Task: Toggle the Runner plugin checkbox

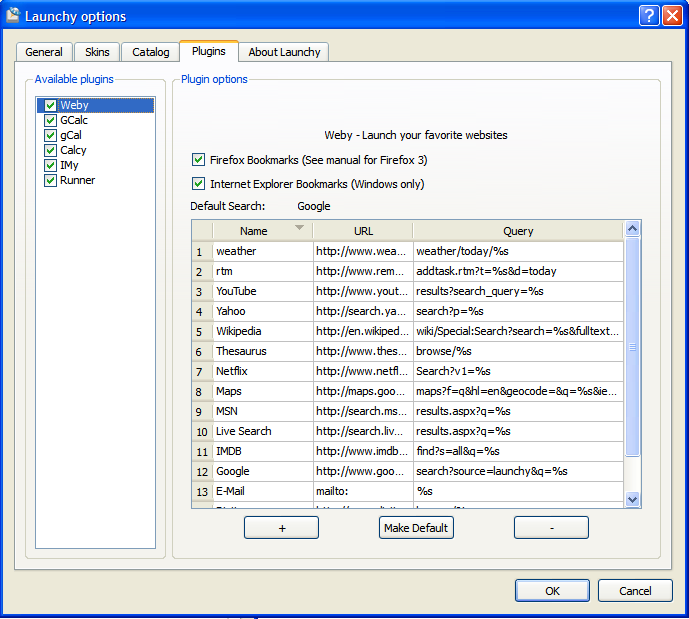Action: [x=50, y=180]
